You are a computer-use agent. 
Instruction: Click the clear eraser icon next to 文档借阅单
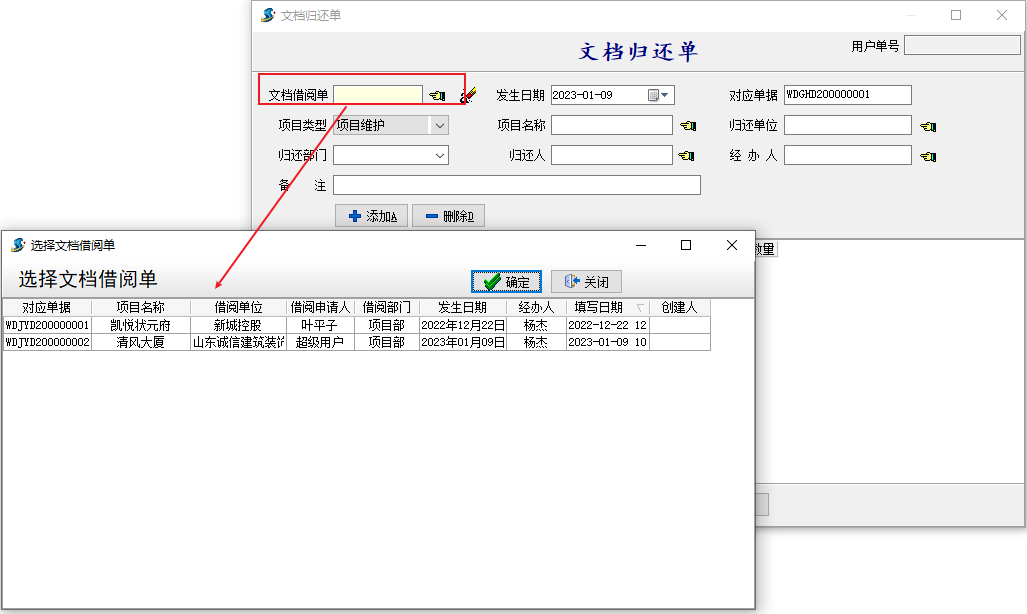468,96
